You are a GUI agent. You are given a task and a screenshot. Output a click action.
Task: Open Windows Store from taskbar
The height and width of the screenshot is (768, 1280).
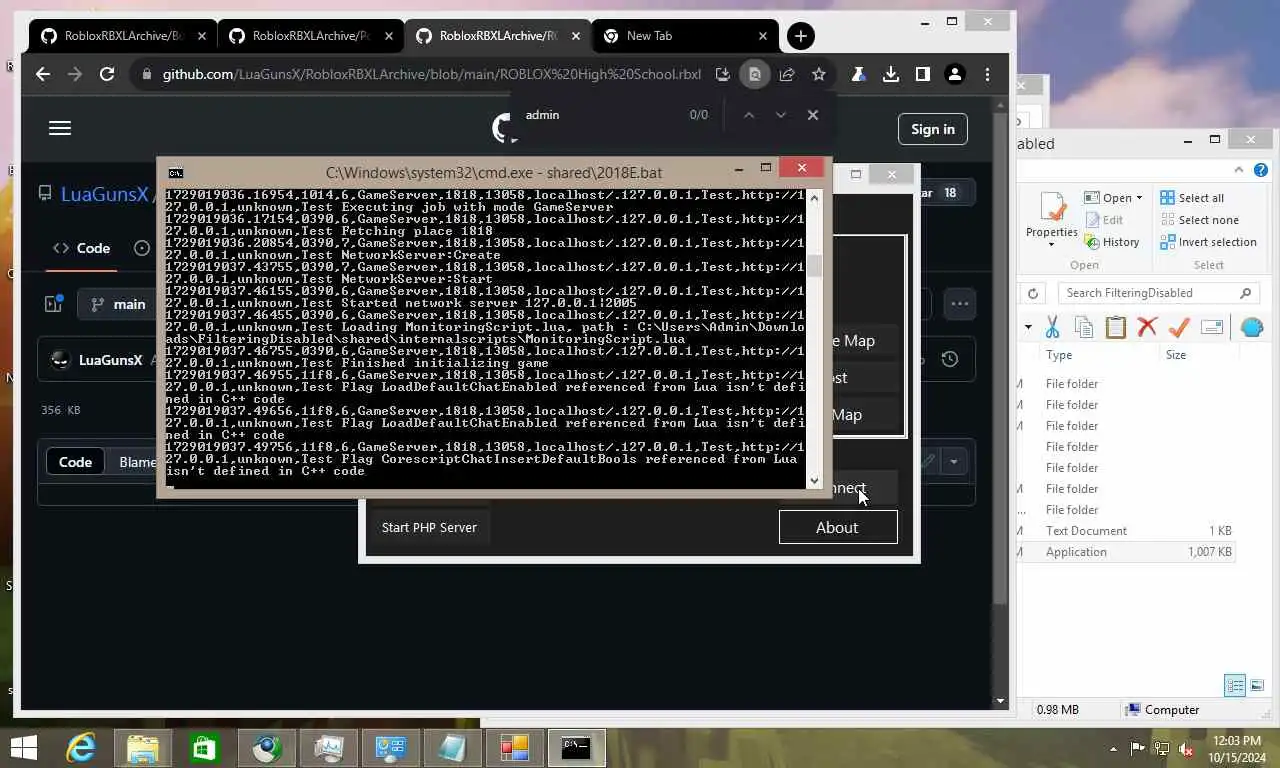click(x=204, y=748)
